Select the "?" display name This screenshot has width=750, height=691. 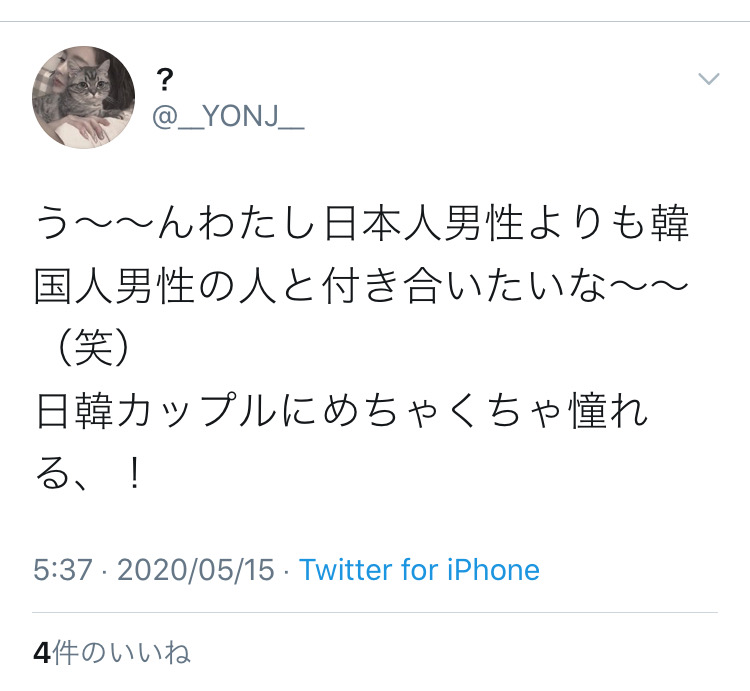click(165, 80)
